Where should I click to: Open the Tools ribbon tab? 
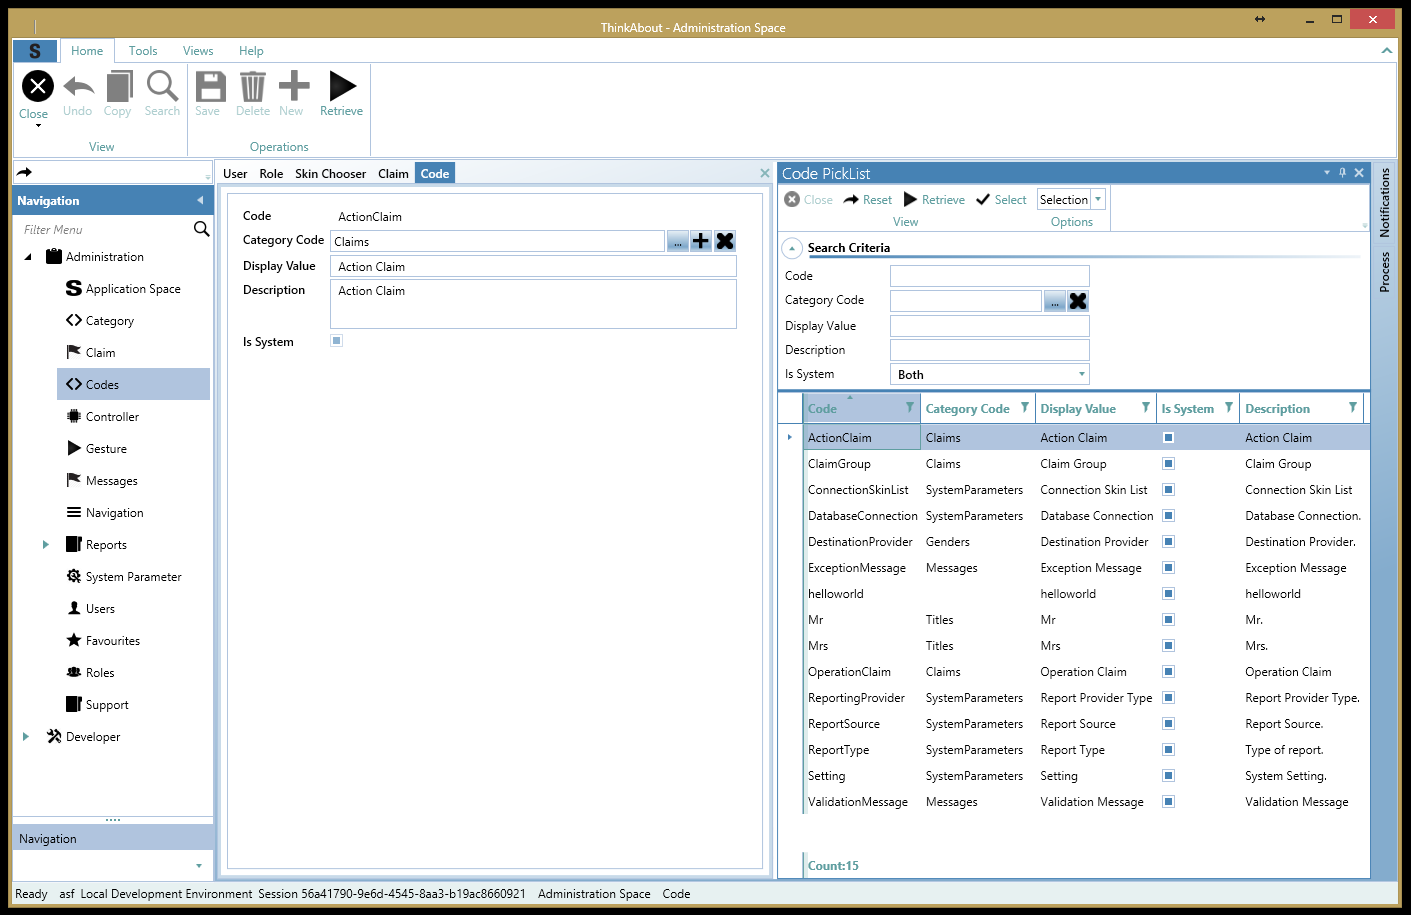[x=143, y=51]
